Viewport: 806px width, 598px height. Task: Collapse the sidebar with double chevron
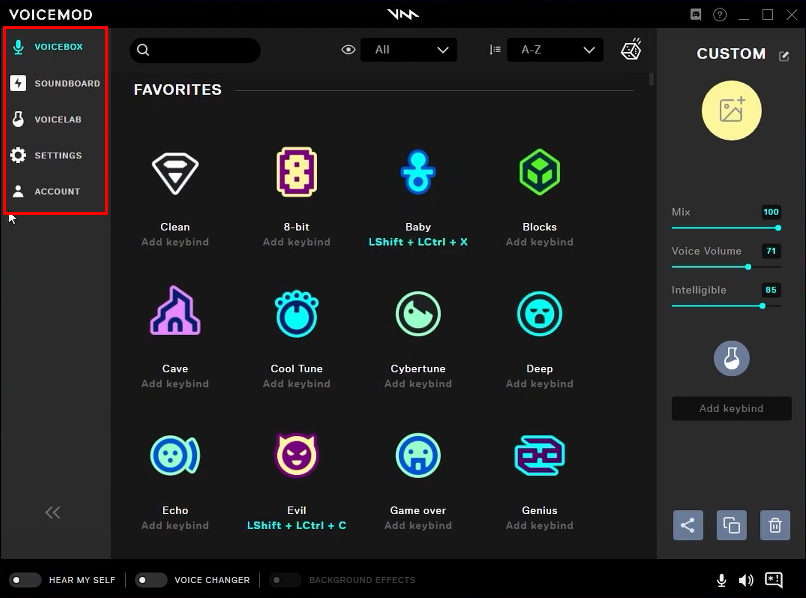[x=52, y=512]
